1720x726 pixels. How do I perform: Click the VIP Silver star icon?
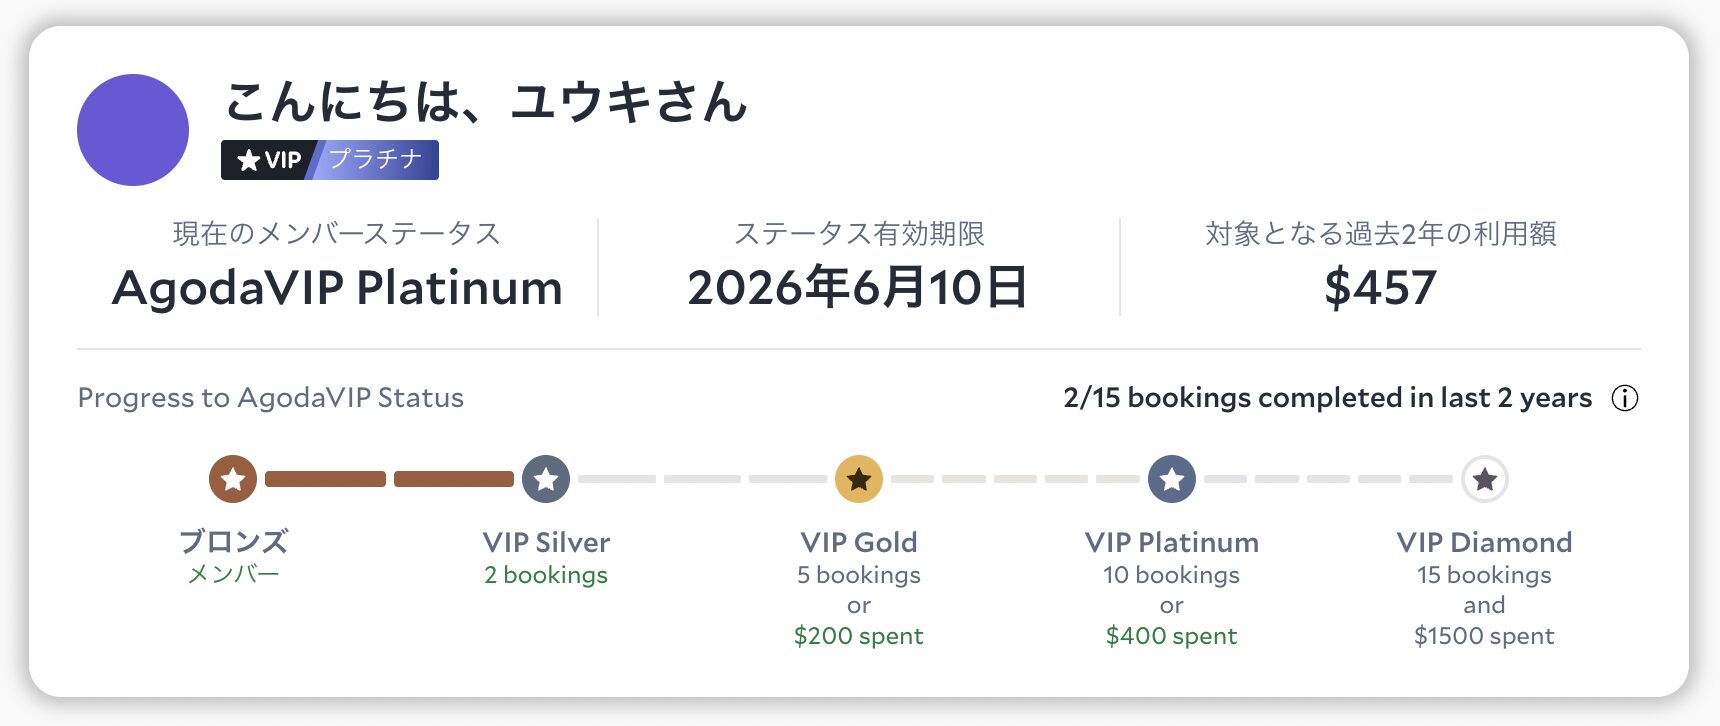(546, 479)
